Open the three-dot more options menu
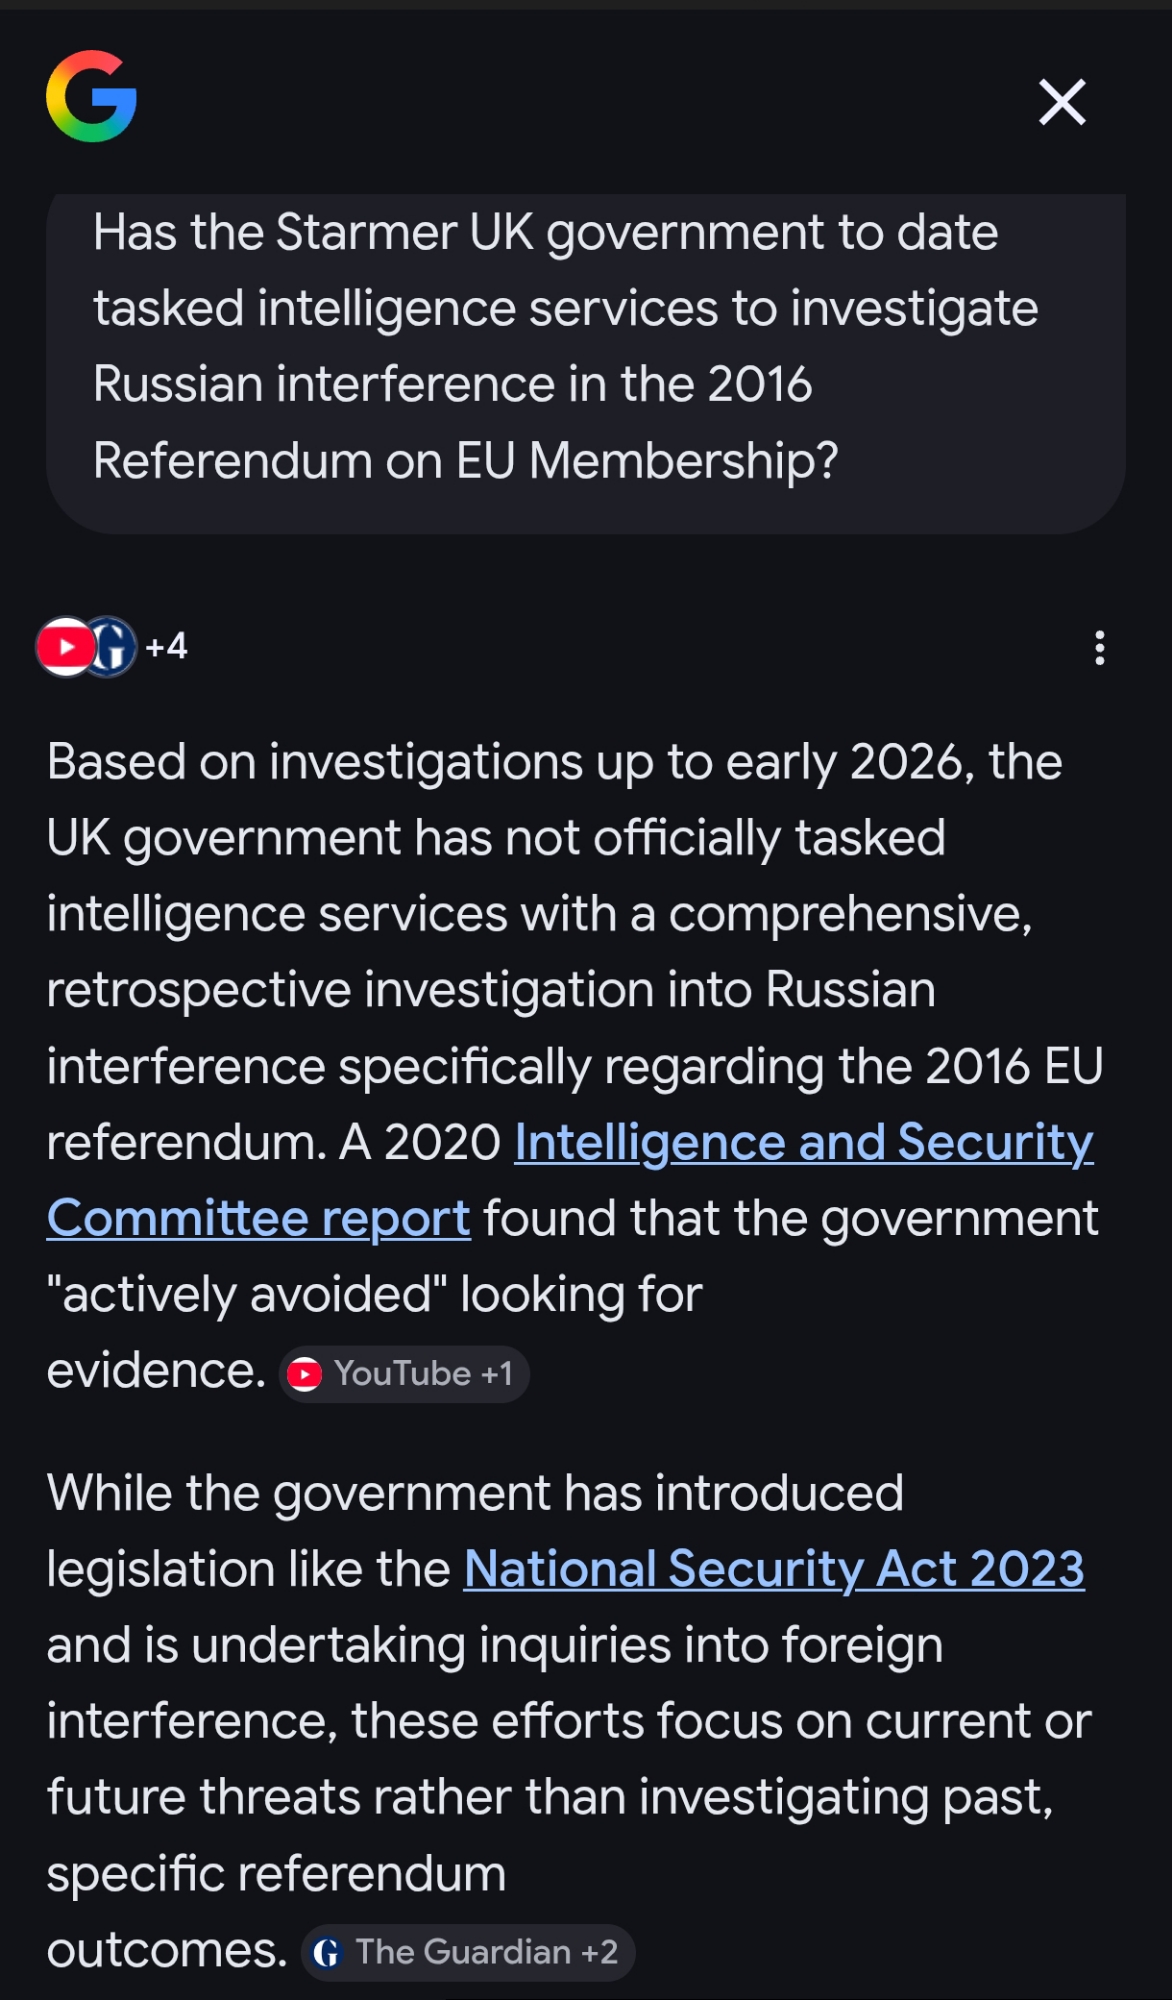Image resolution: width=1172 pixels, height=2000 pixels. tap(1099, 648)
